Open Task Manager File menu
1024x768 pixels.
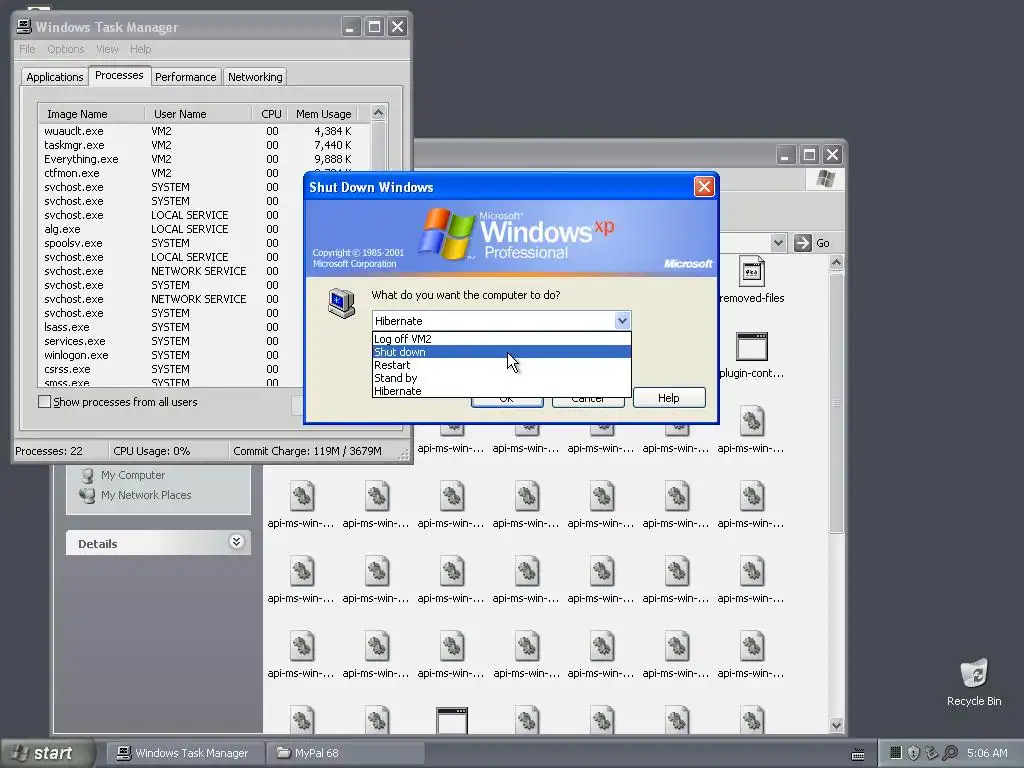coord(27,49)
